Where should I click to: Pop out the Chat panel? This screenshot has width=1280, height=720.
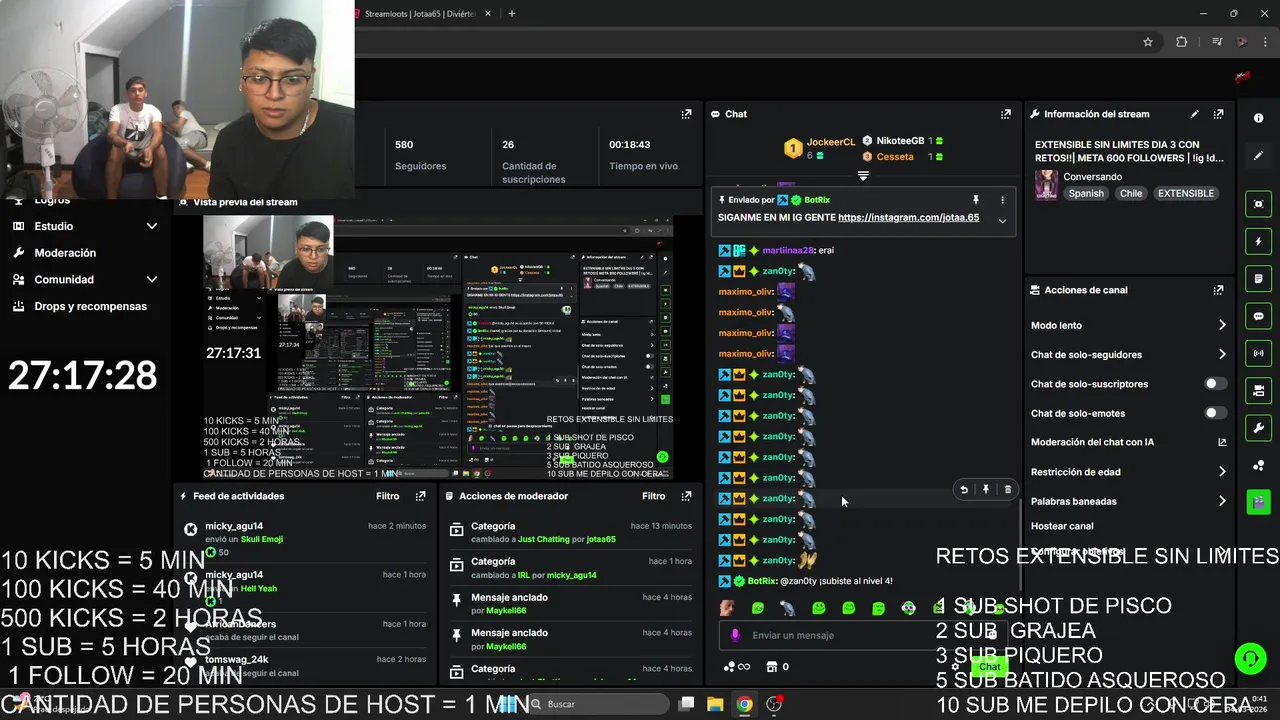[1005, 114]
